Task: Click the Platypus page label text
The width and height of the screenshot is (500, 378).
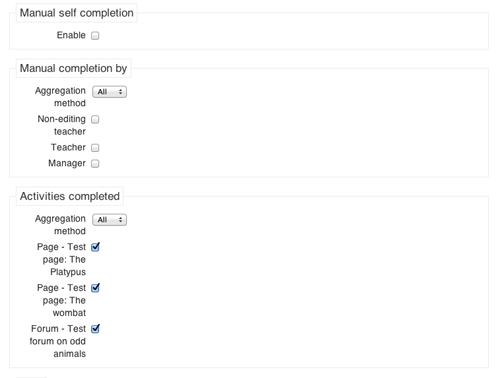Action: click(61, 259)
